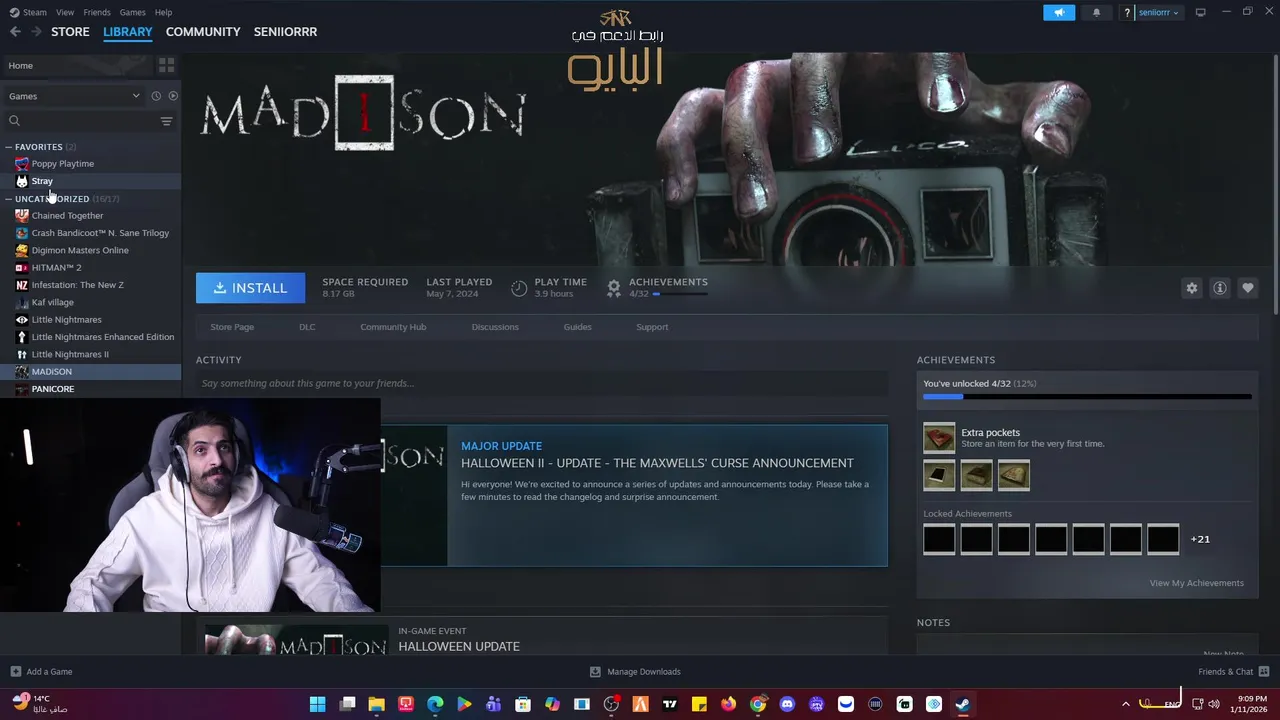Open Discord from the taskbar
The image size is (1280, 720).
(x=787, y=704)
